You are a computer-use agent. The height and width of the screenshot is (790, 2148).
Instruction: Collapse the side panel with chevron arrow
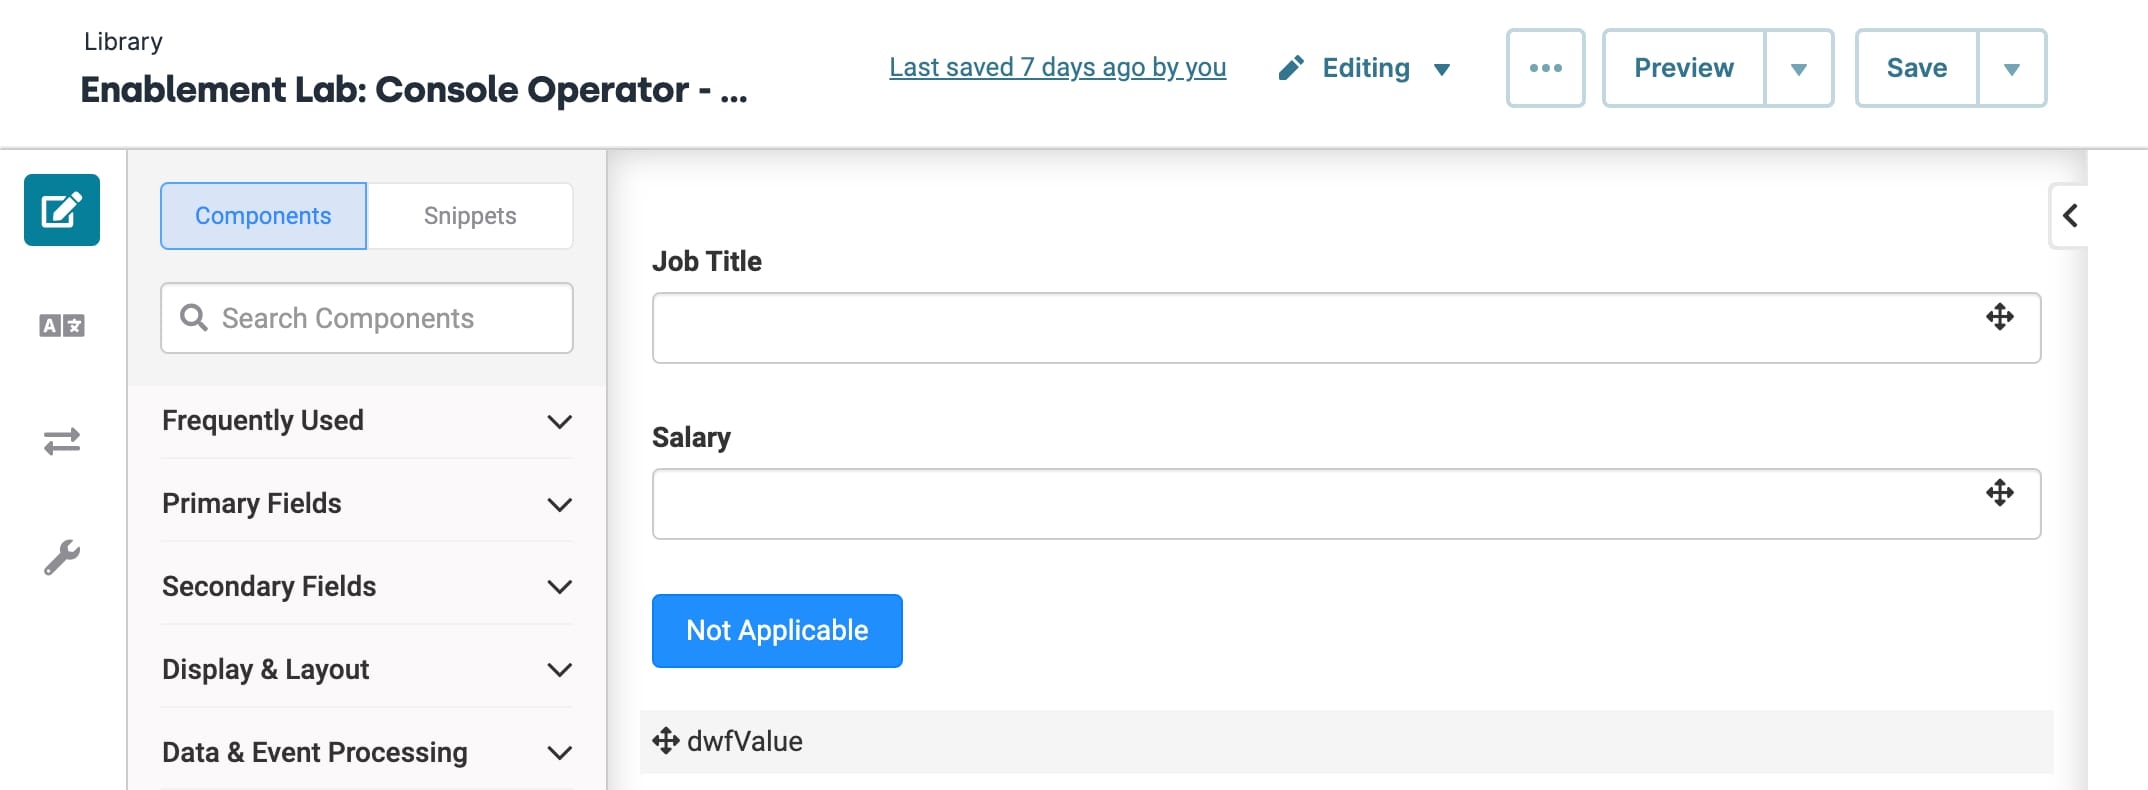(x=2070, y=215)
